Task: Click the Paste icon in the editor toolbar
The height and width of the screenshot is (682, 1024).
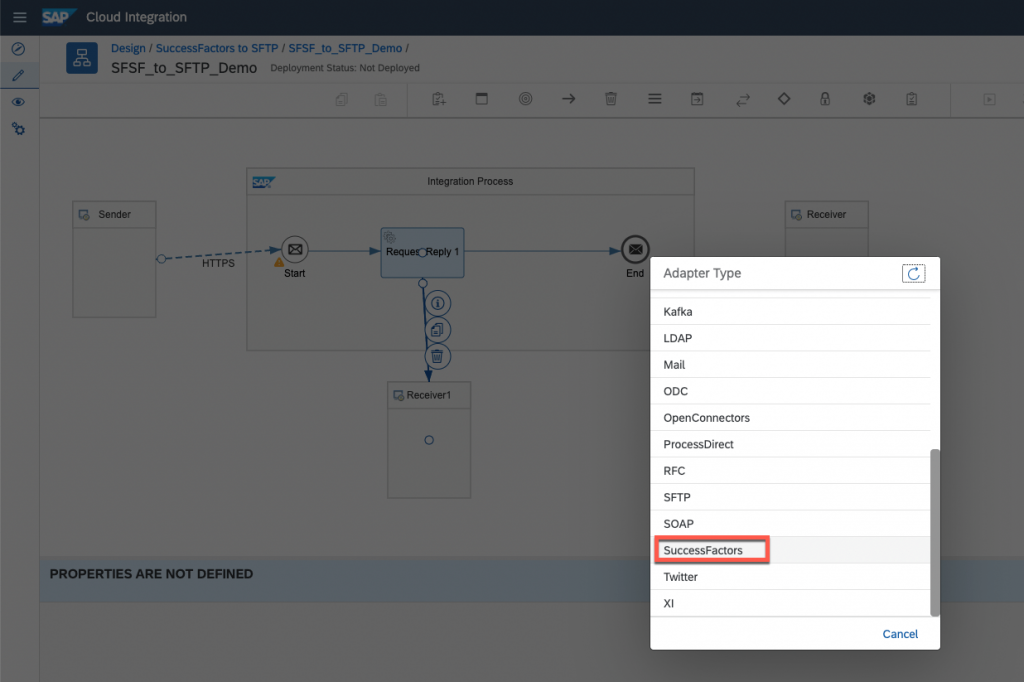Action: tap(381, 99)
